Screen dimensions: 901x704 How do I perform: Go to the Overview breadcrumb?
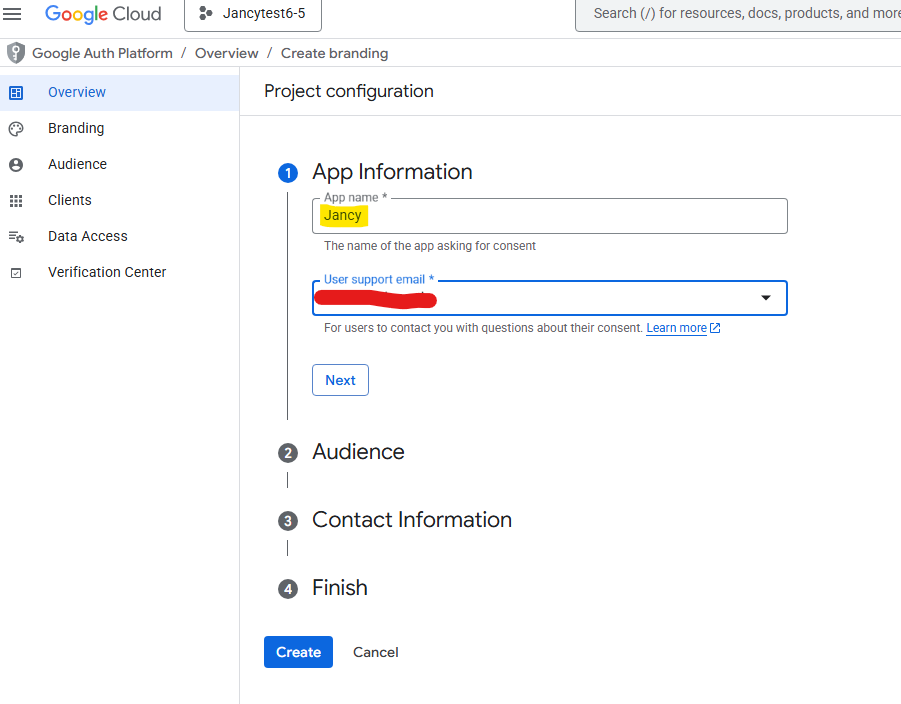click(226, 53)
